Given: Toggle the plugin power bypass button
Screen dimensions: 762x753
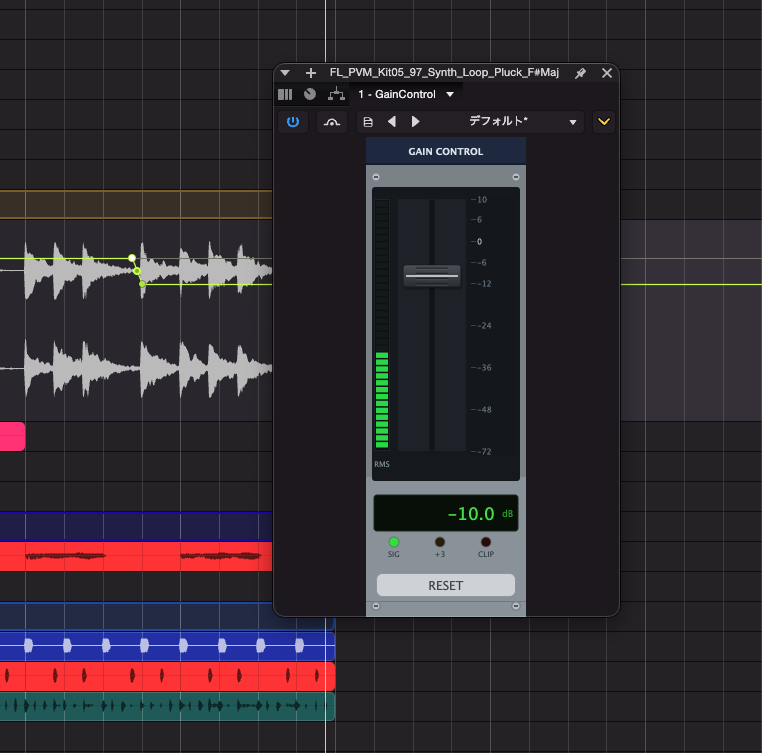Looking at the screenshot, I should click(x=293, y=122).
